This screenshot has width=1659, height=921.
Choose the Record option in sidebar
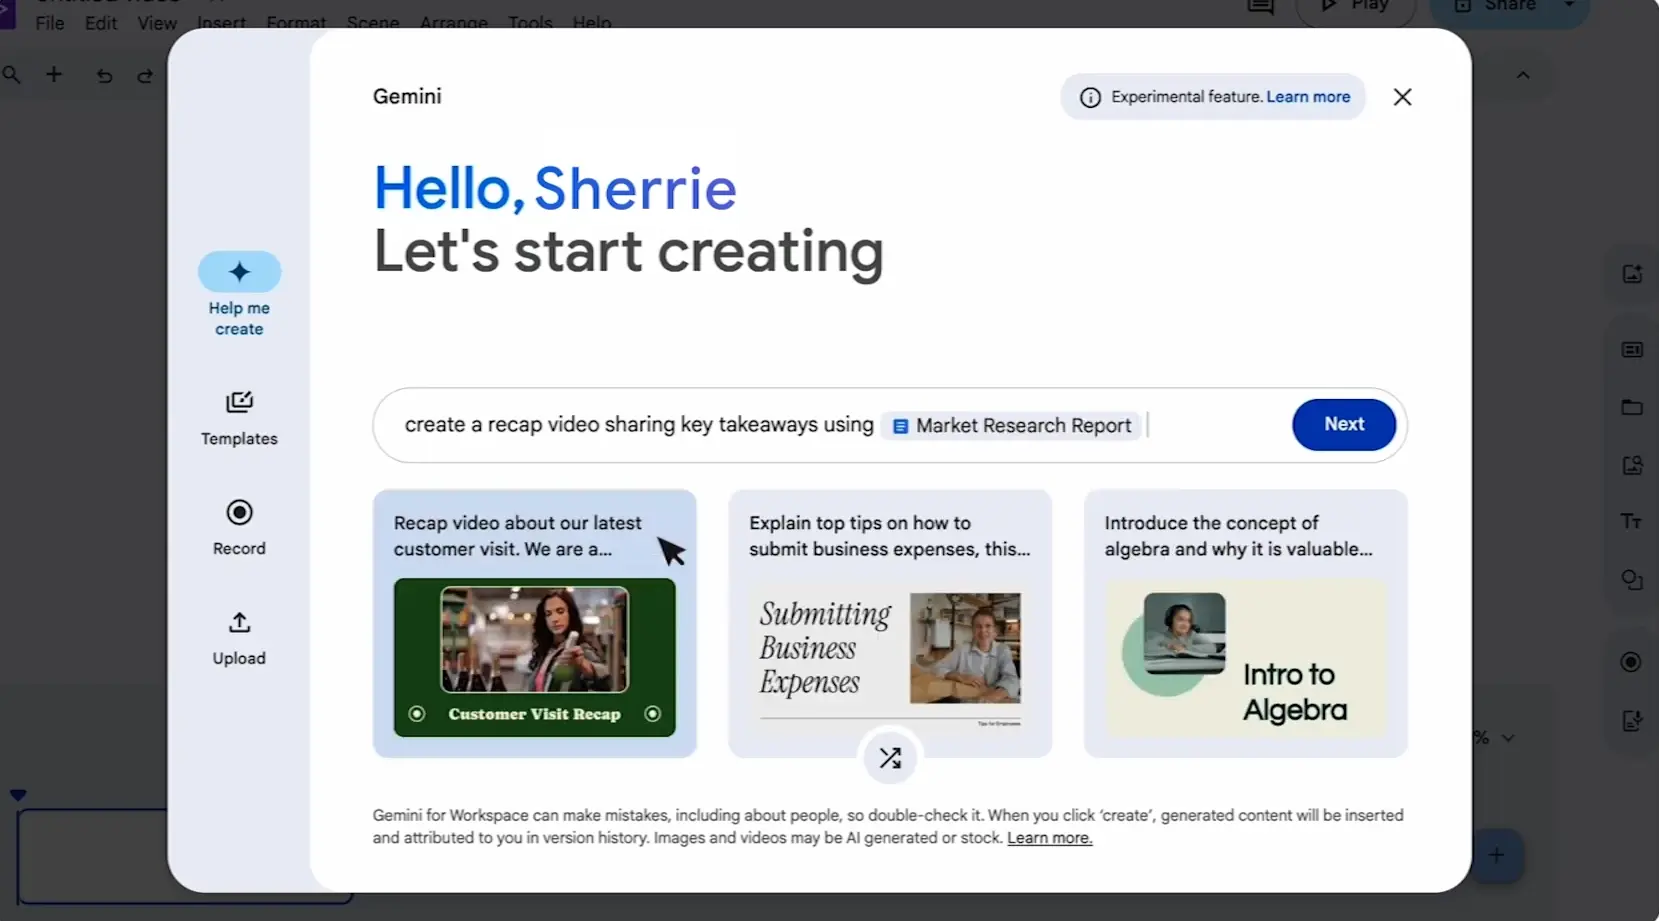[239, 527]
